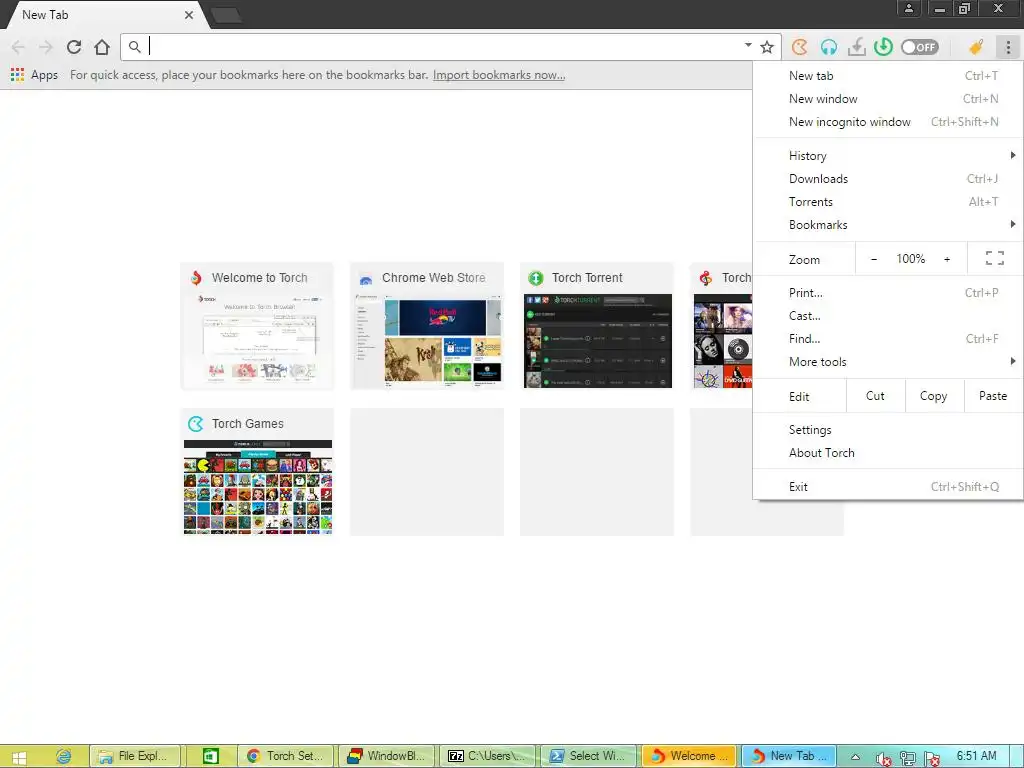The height and width of the screenshot is (768, 1024).
Task: Open the three-dot main menu button
Action: pyautogui.click(x=1008, y=47)
